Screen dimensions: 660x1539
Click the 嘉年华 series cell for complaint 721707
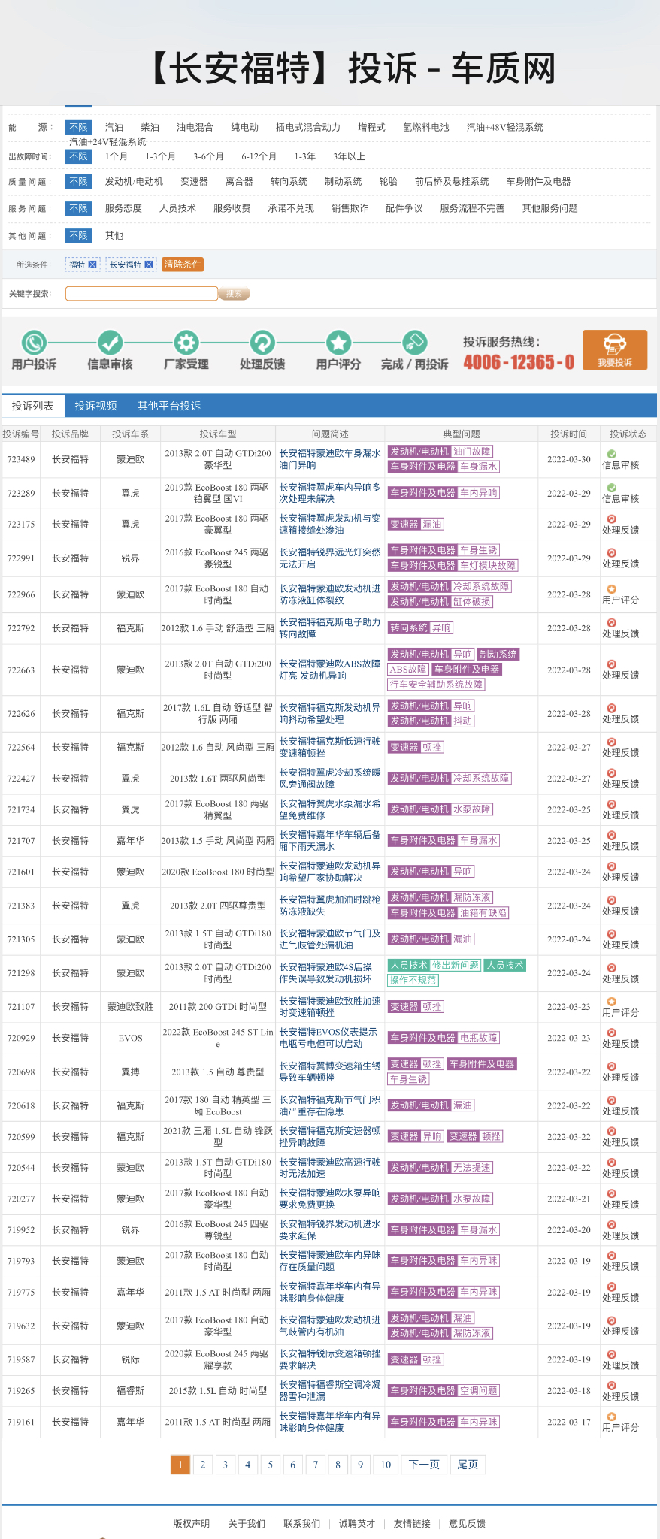(x=131, y=840)
